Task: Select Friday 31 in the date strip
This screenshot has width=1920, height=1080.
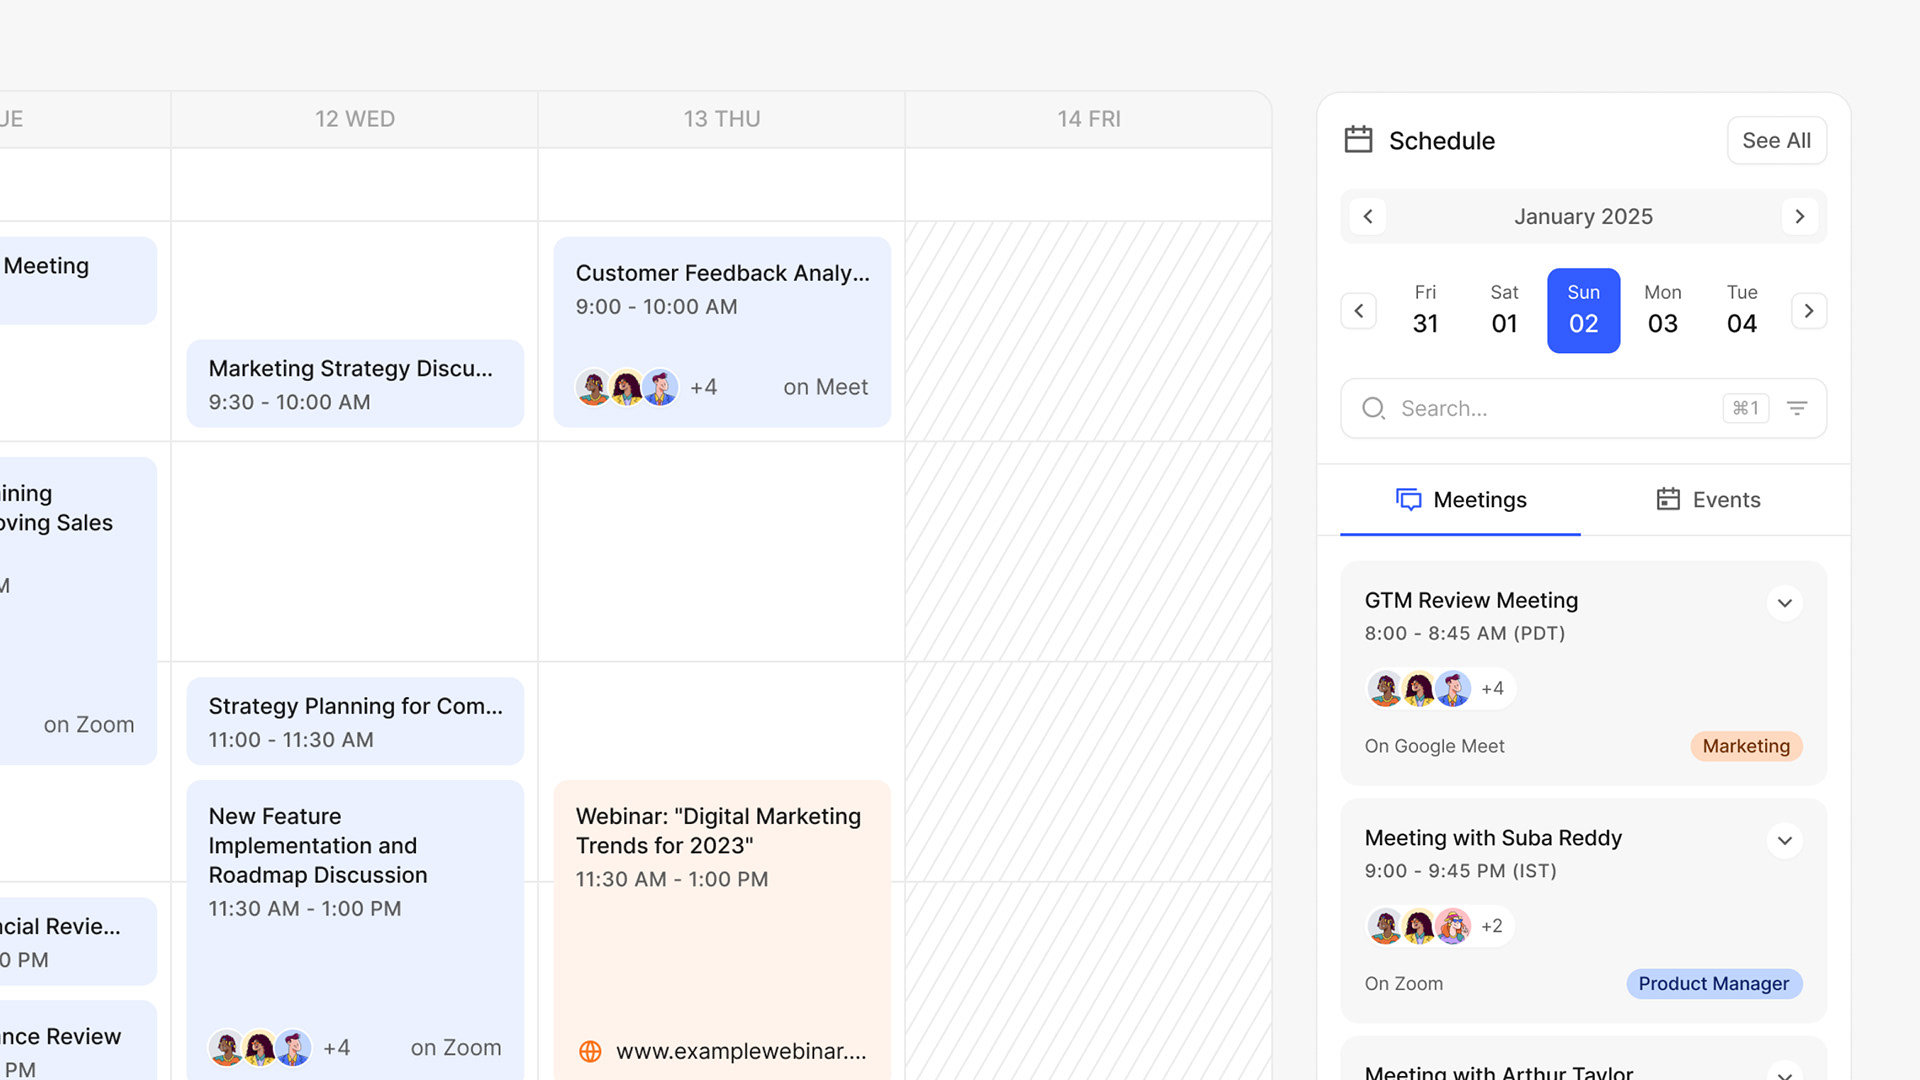Action: (1425, 310)
